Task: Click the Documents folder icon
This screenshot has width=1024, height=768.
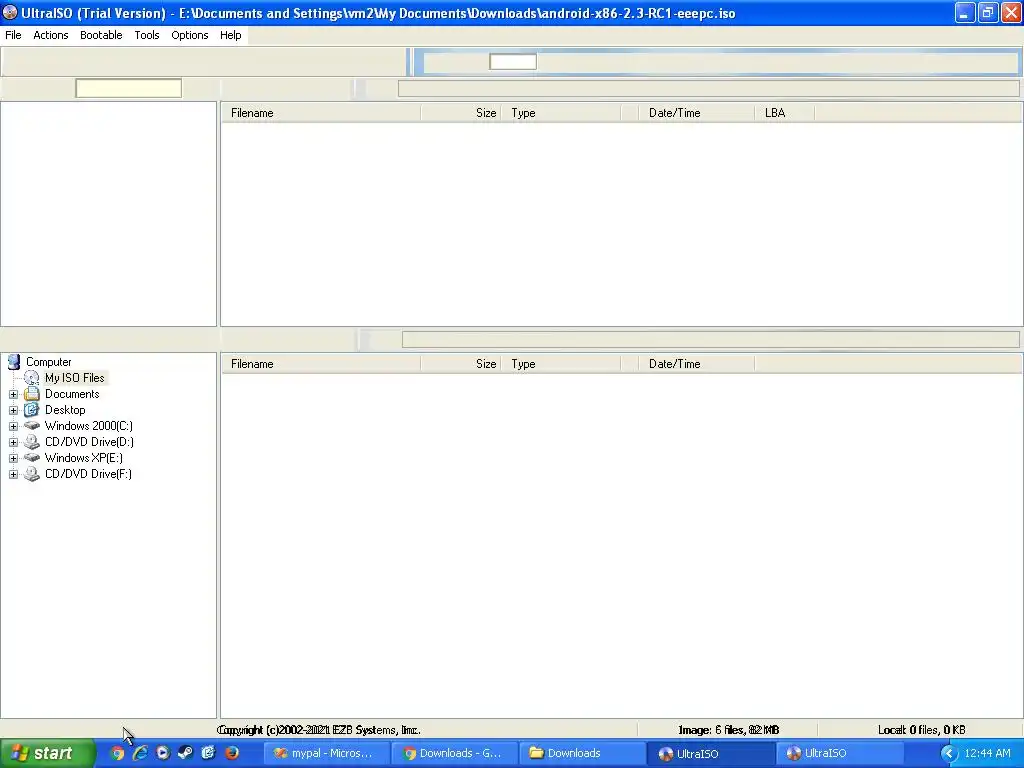Action: click(31, 394)
